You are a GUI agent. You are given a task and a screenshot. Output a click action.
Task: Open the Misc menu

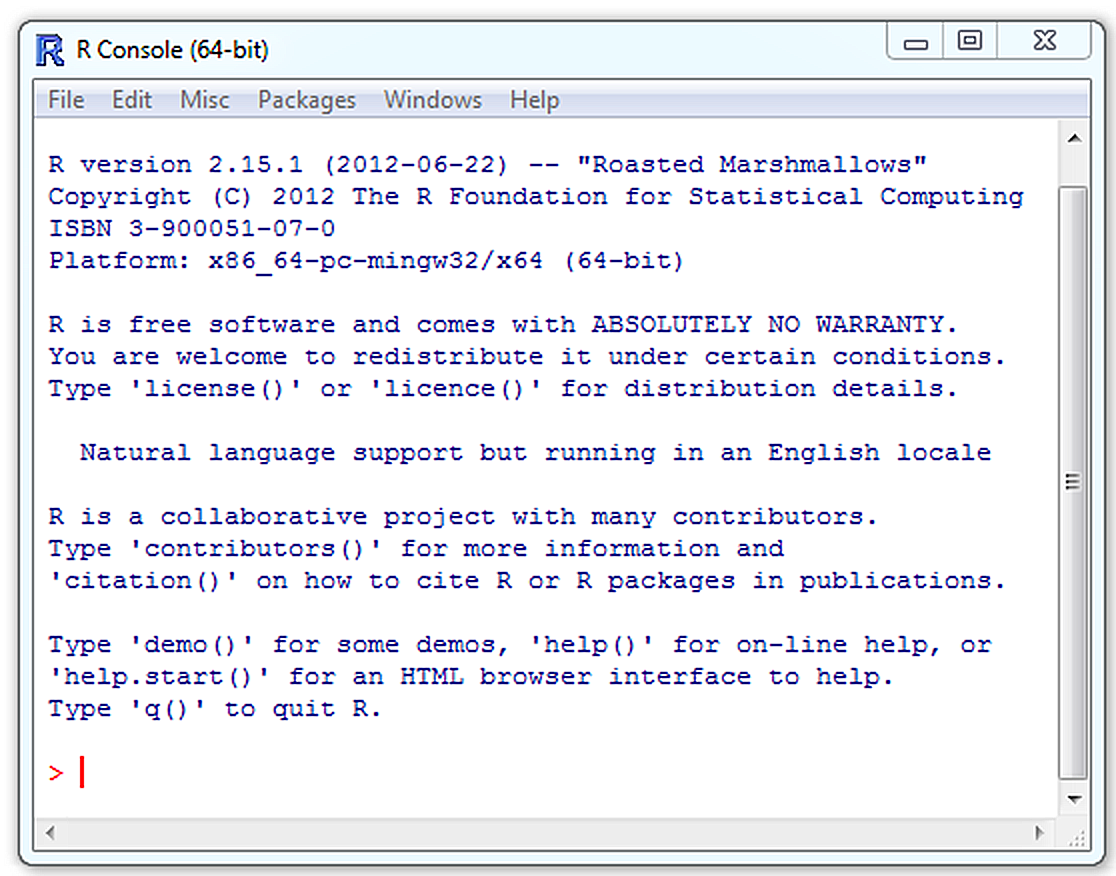tap(204, 100)
